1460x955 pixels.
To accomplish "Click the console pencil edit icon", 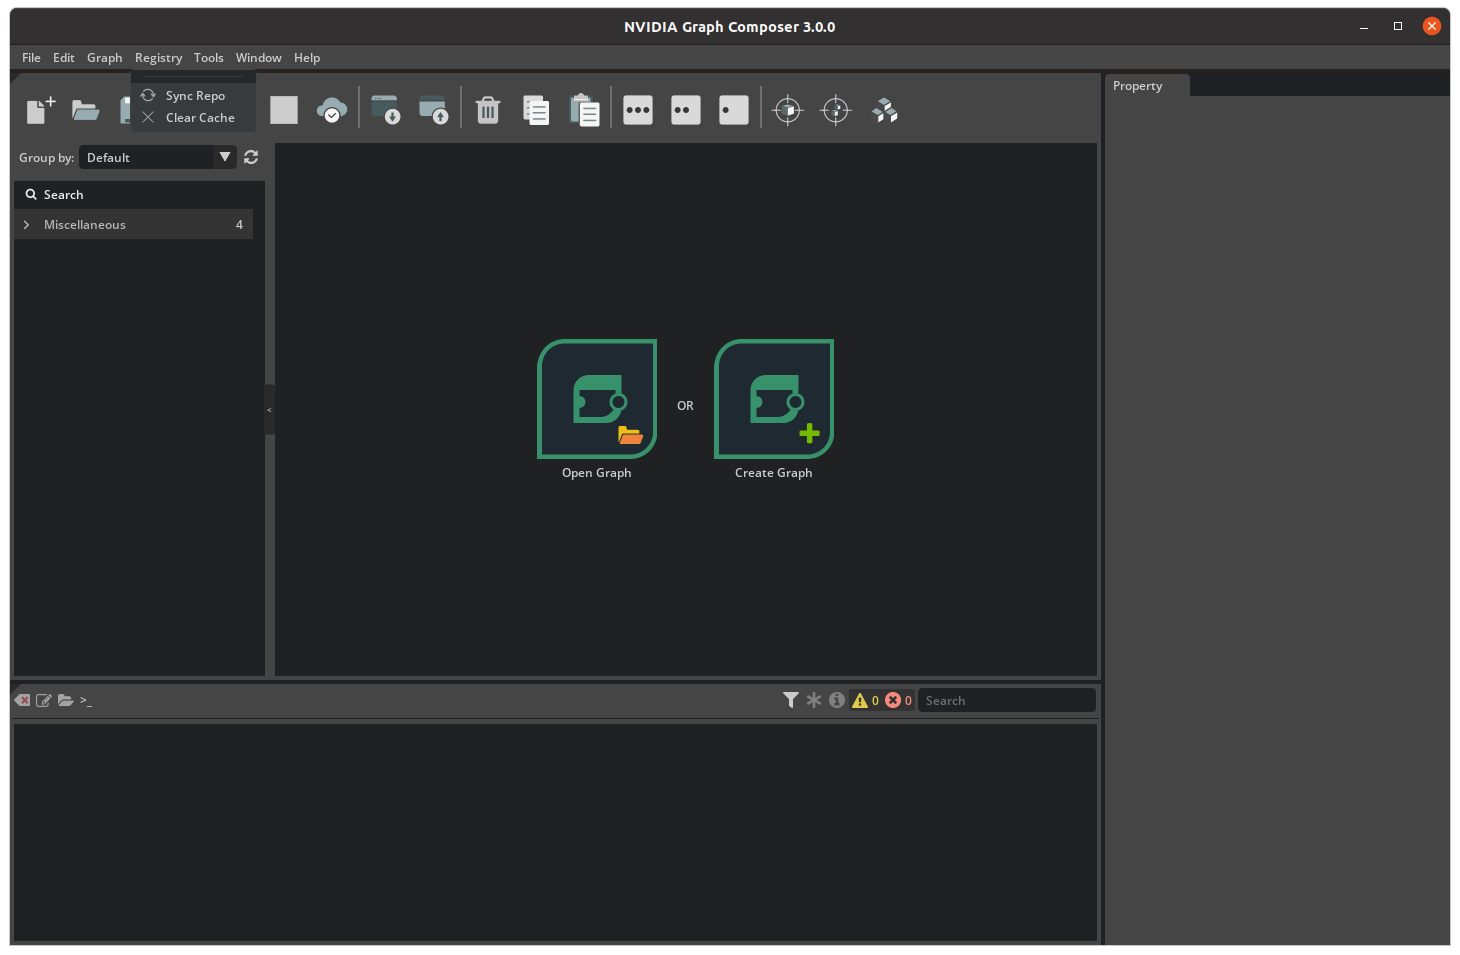I will point(44,700).
